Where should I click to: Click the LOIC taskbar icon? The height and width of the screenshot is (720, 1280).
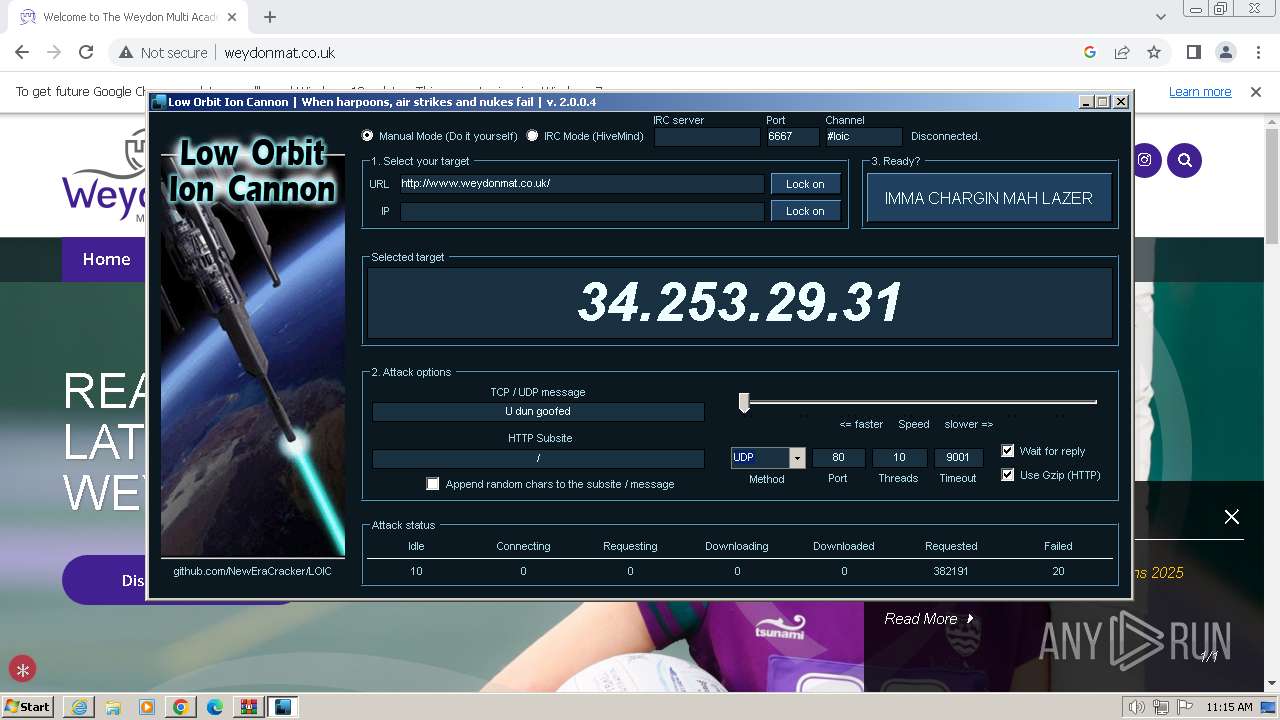coord(283,707)
